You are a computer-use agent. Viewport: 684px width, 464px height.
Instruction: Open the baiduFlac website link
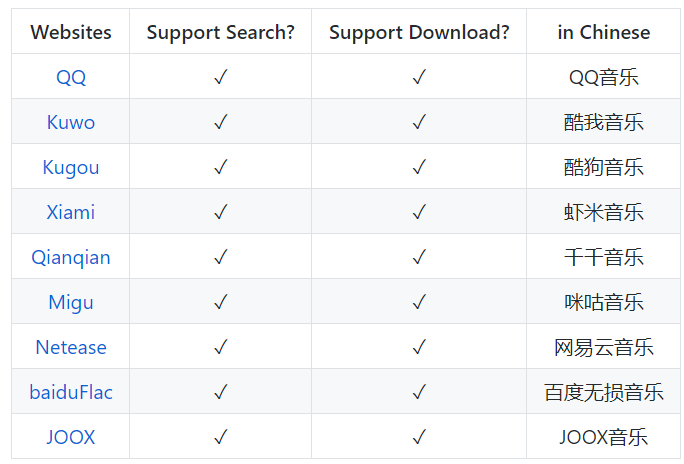click(x=71, y=392)
